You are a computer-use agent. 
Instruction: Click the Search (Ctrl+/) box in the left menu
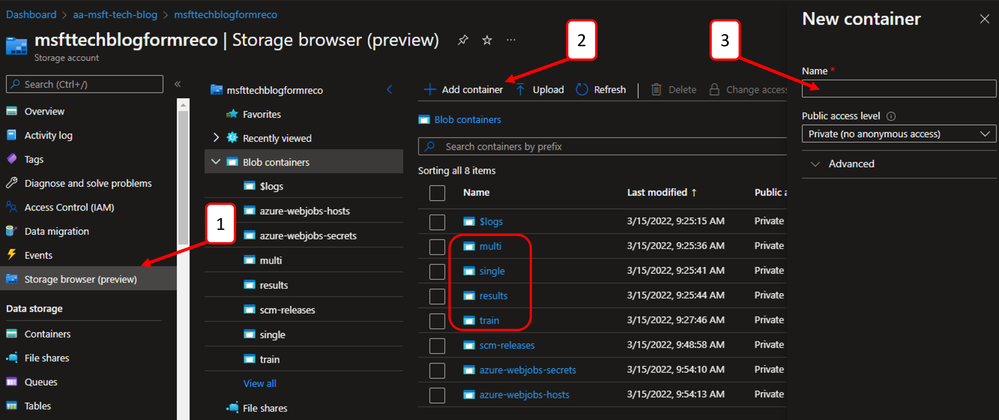pyautogui.click(x=84, y=84)
